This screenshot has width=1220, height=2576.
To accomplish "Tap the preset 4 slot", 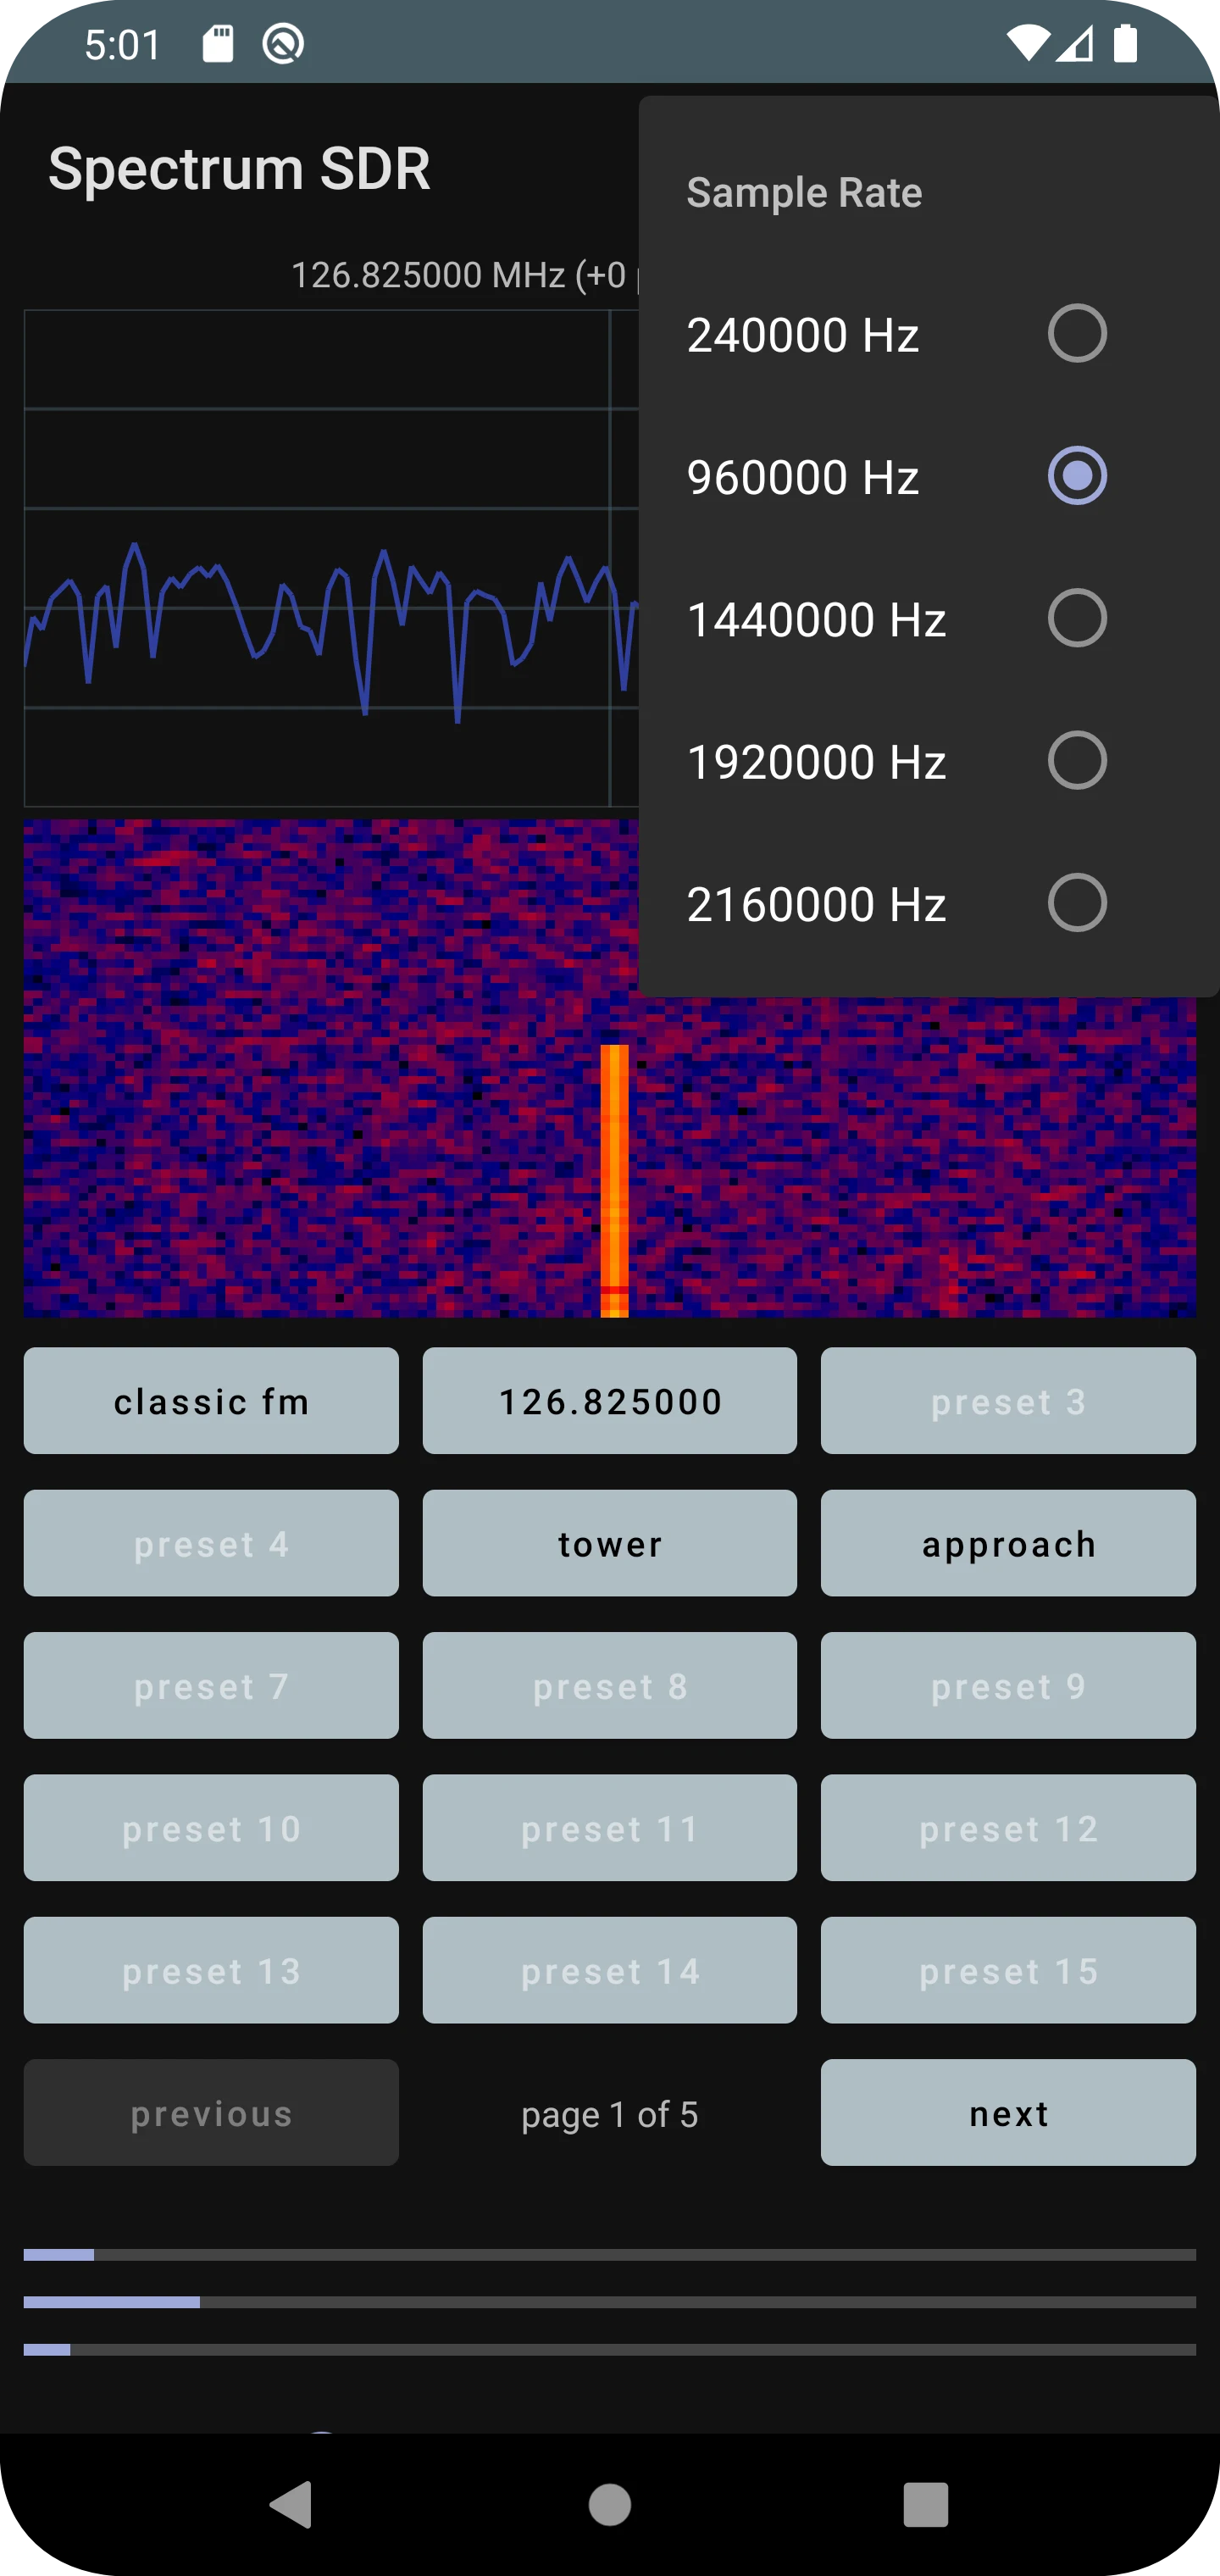I will 211,1543.
